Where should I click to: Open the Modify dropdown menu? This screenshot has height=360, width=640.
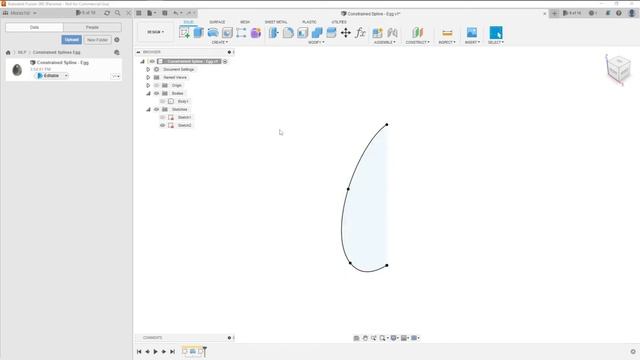[316, 42]
